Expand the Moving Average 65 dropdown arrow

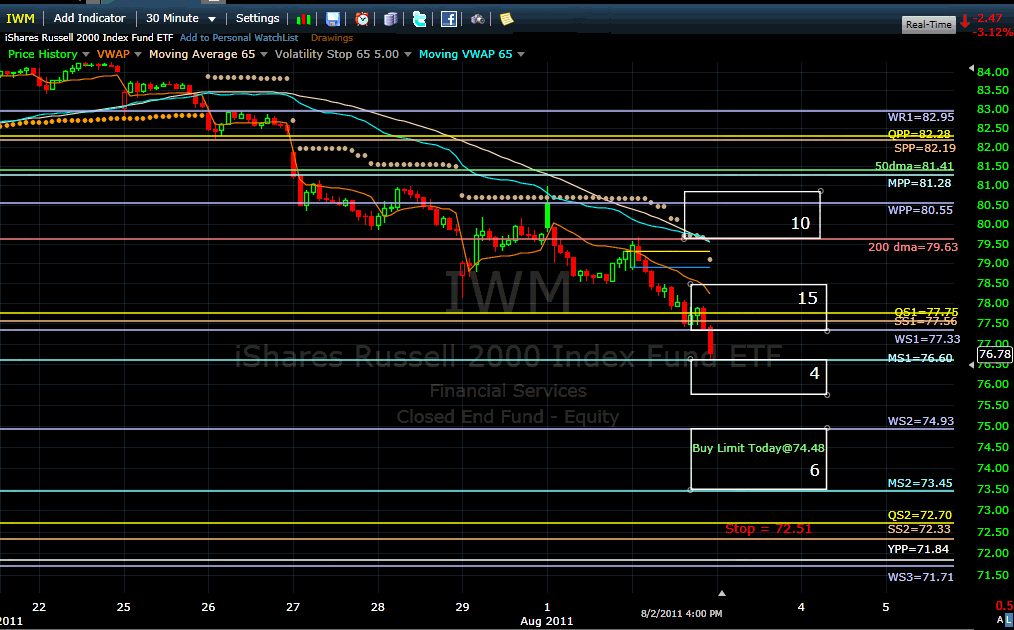(x=262, y=54)
